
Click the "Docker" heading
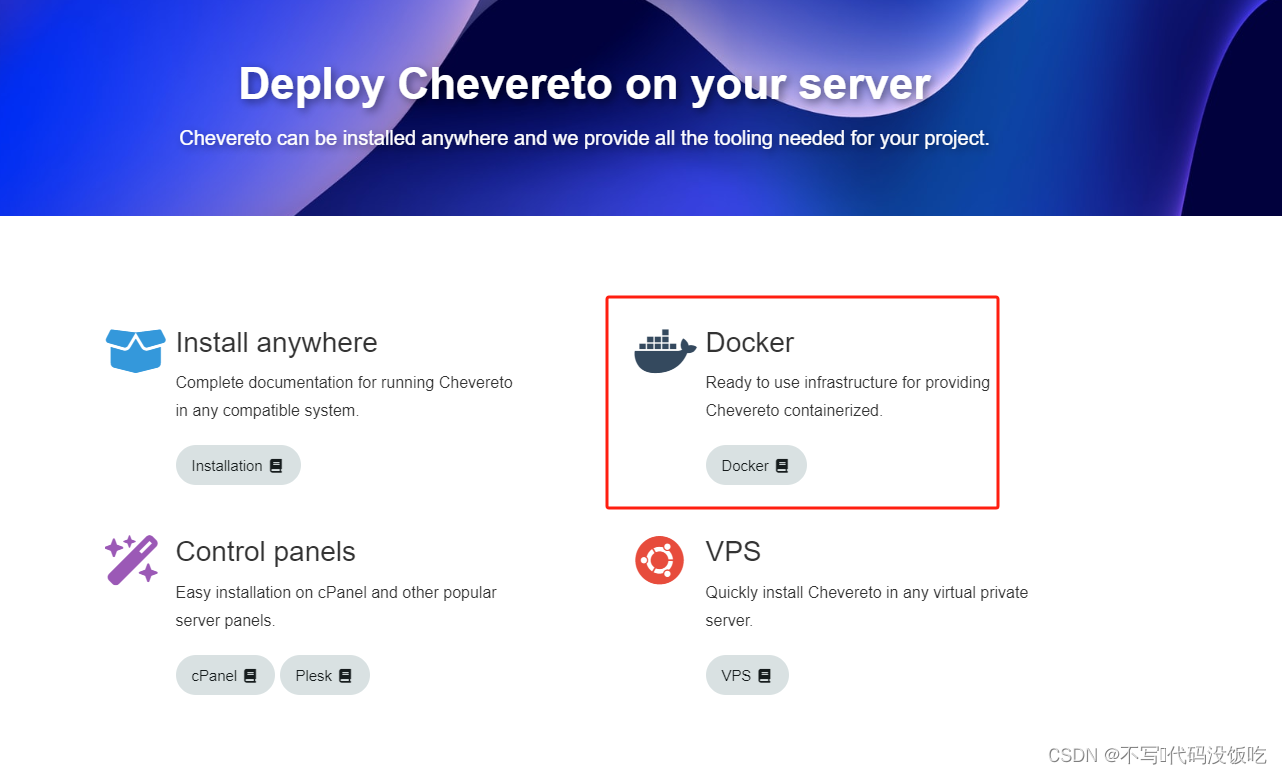750,342
